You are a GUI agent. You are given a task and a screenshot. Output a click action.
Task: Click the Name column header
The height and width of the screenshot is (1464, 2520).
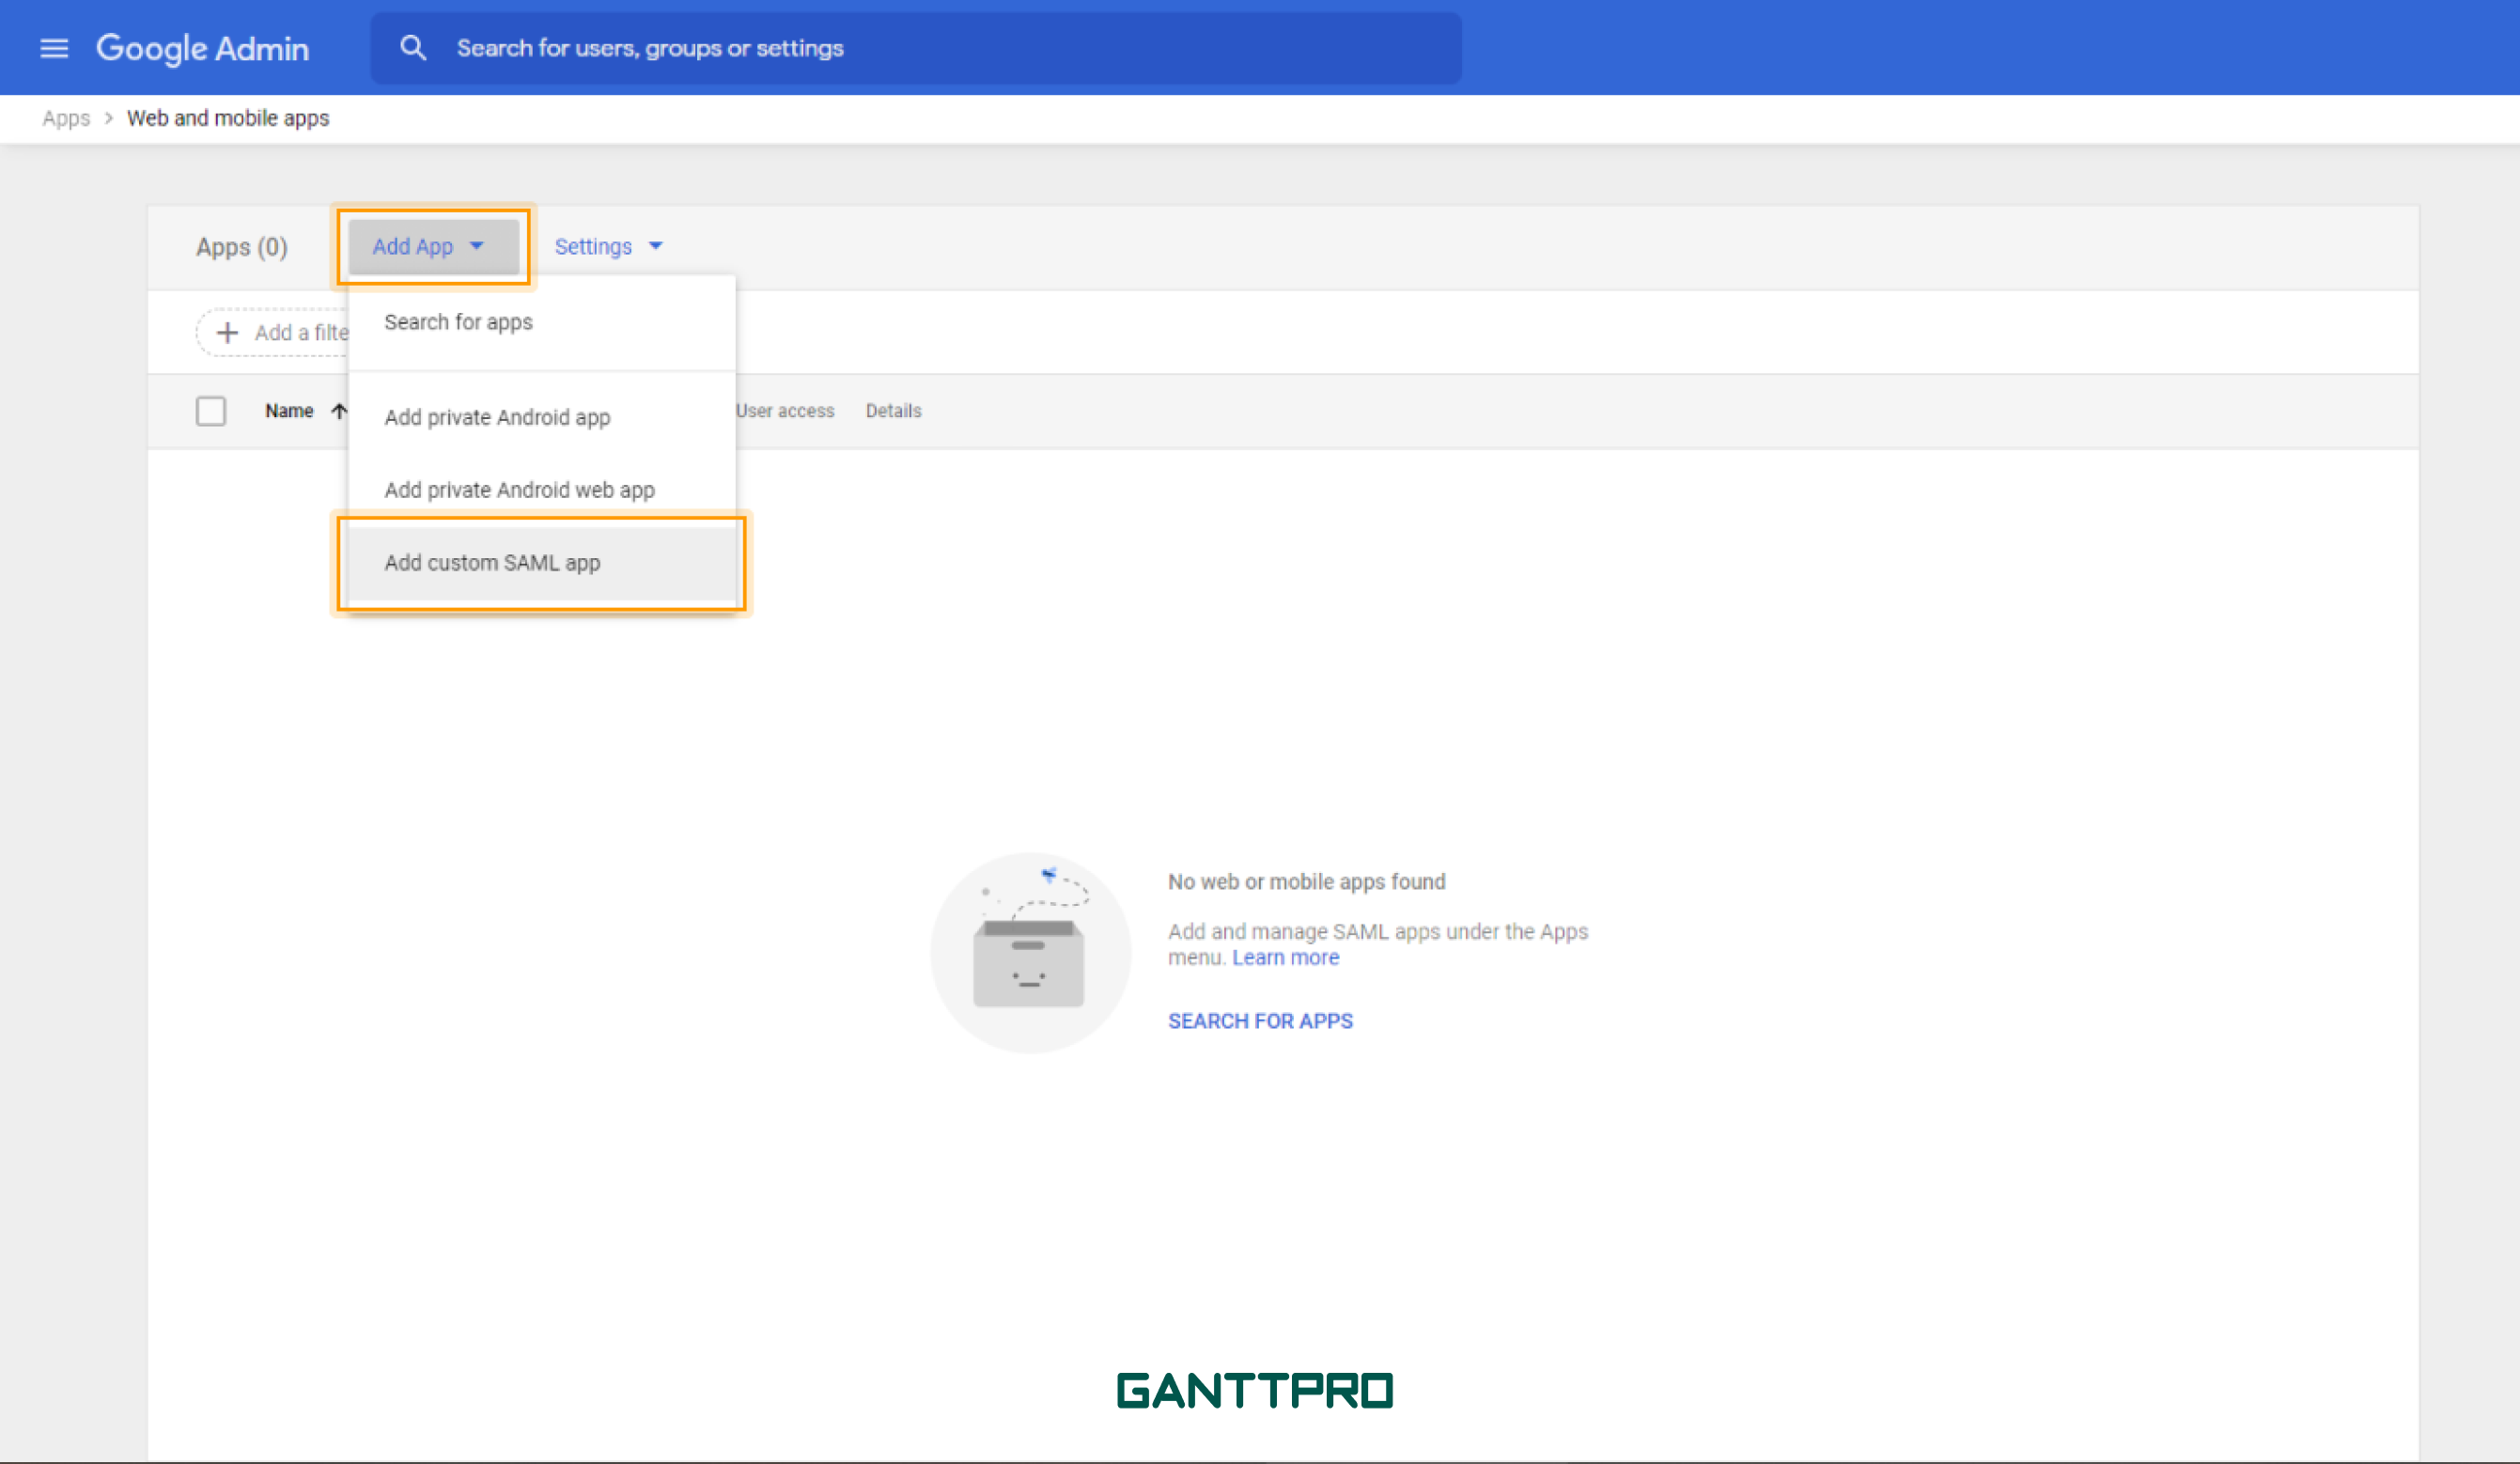click(289, 411)
